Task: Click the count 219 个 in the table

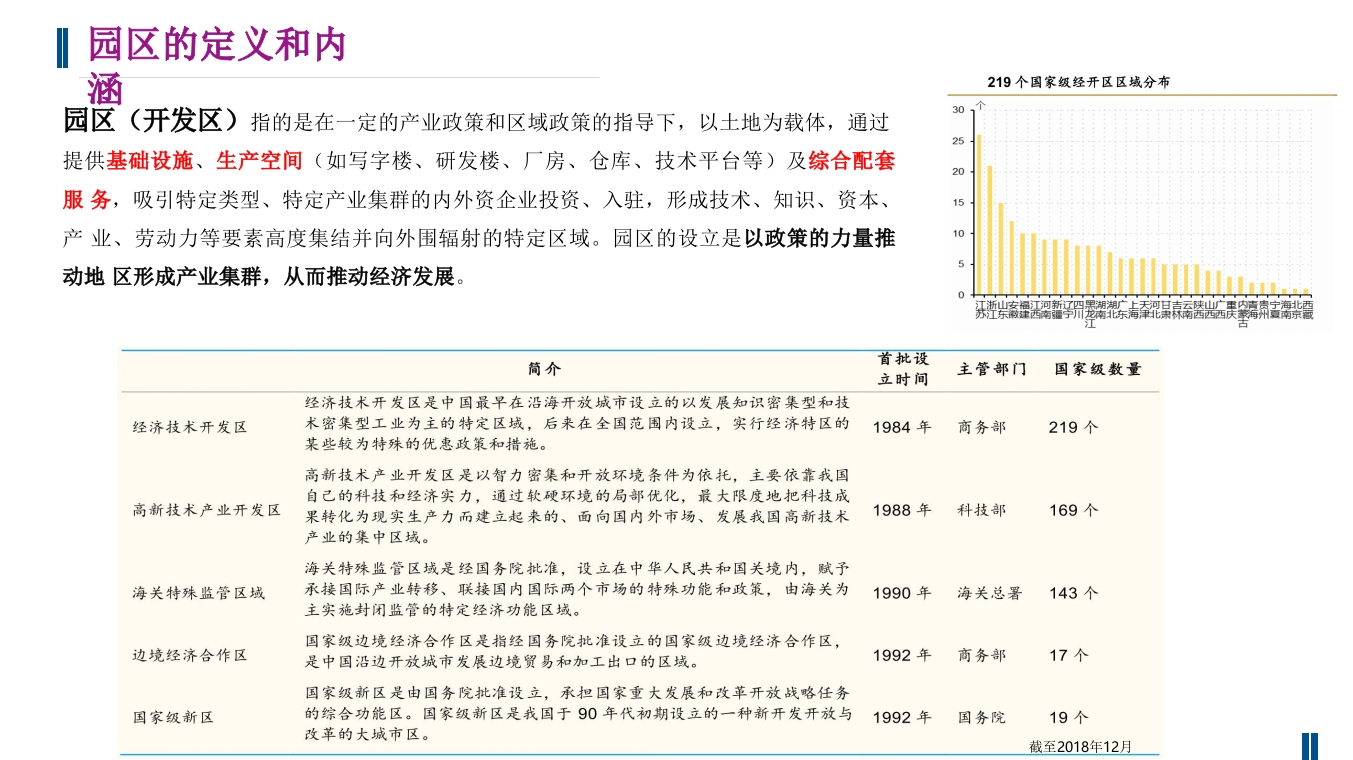Action: tap(1073, 427)
